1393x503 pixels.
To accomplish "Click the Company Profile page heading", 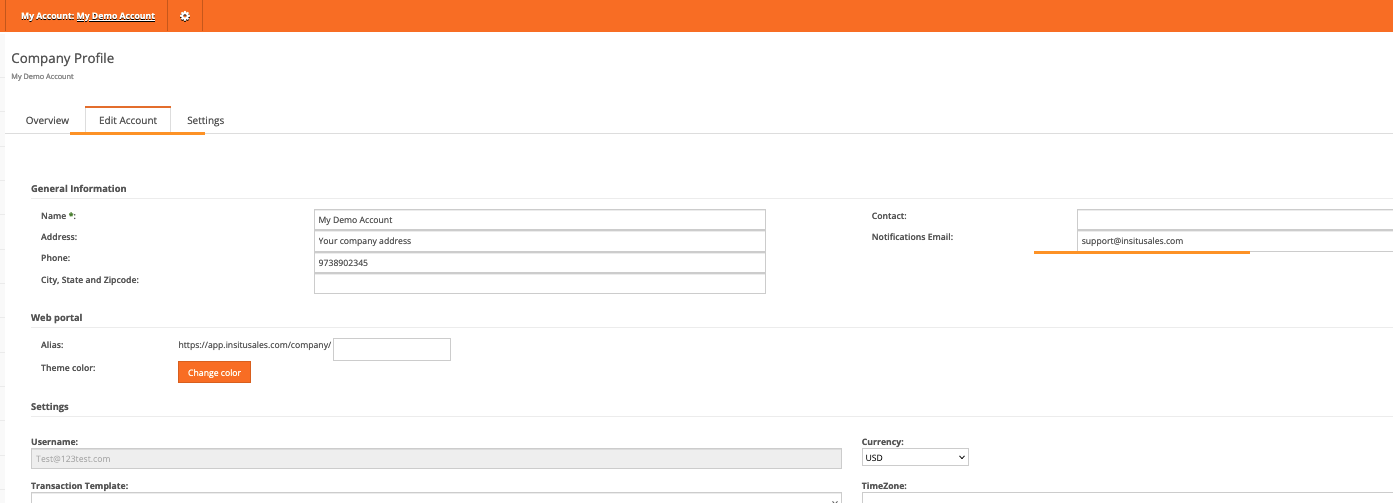I will click(x=63, y=58).
